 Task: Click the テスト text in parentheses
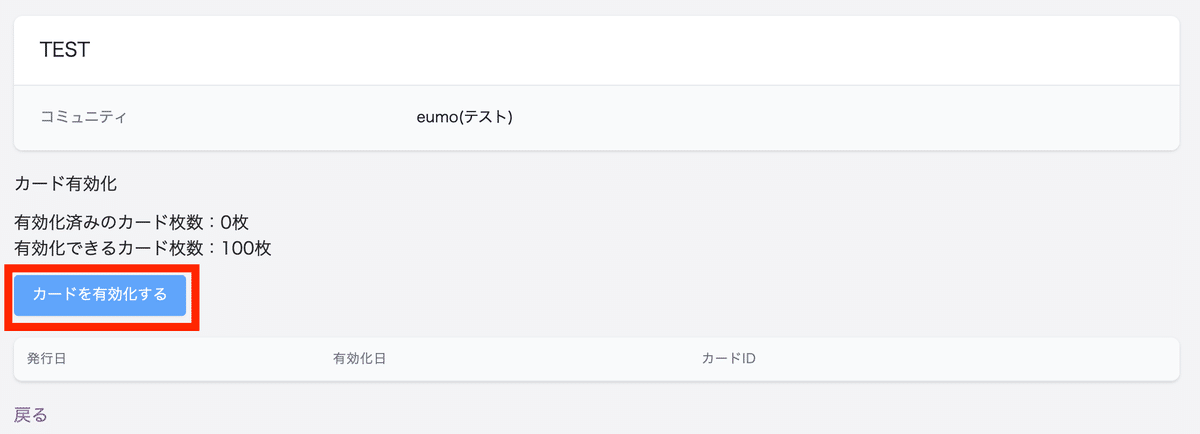pyautogui.click(x=481, y=117)
